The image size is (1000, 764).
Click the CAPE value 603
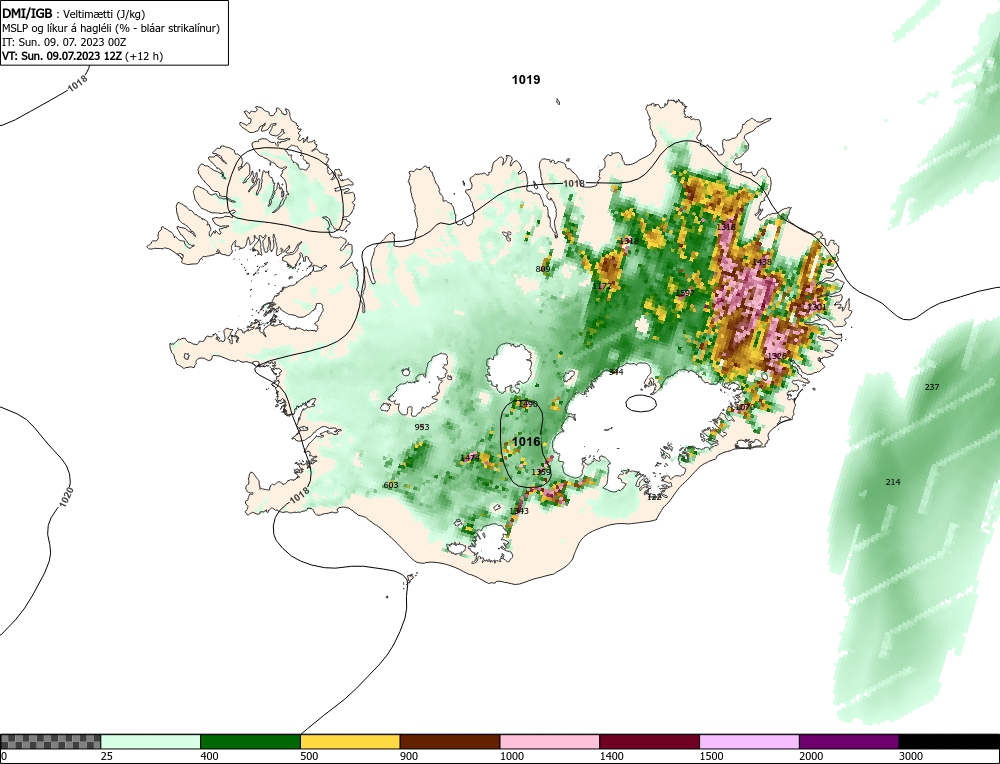(x=390, y=485)
